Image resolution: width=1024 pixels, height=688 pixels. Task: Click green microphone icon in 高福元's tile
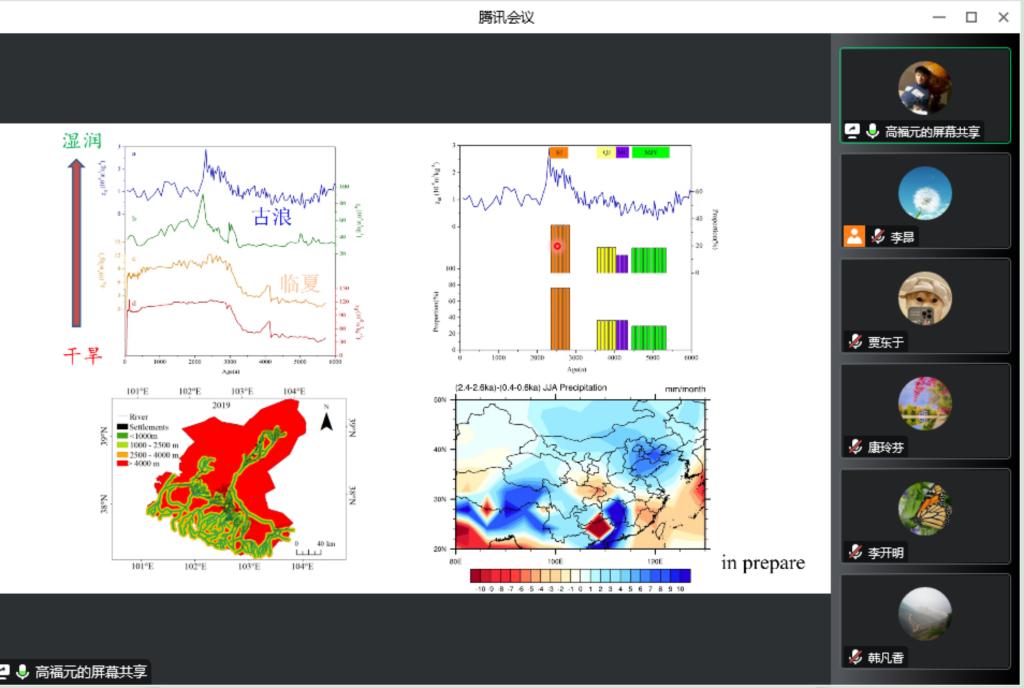point(872,131)
